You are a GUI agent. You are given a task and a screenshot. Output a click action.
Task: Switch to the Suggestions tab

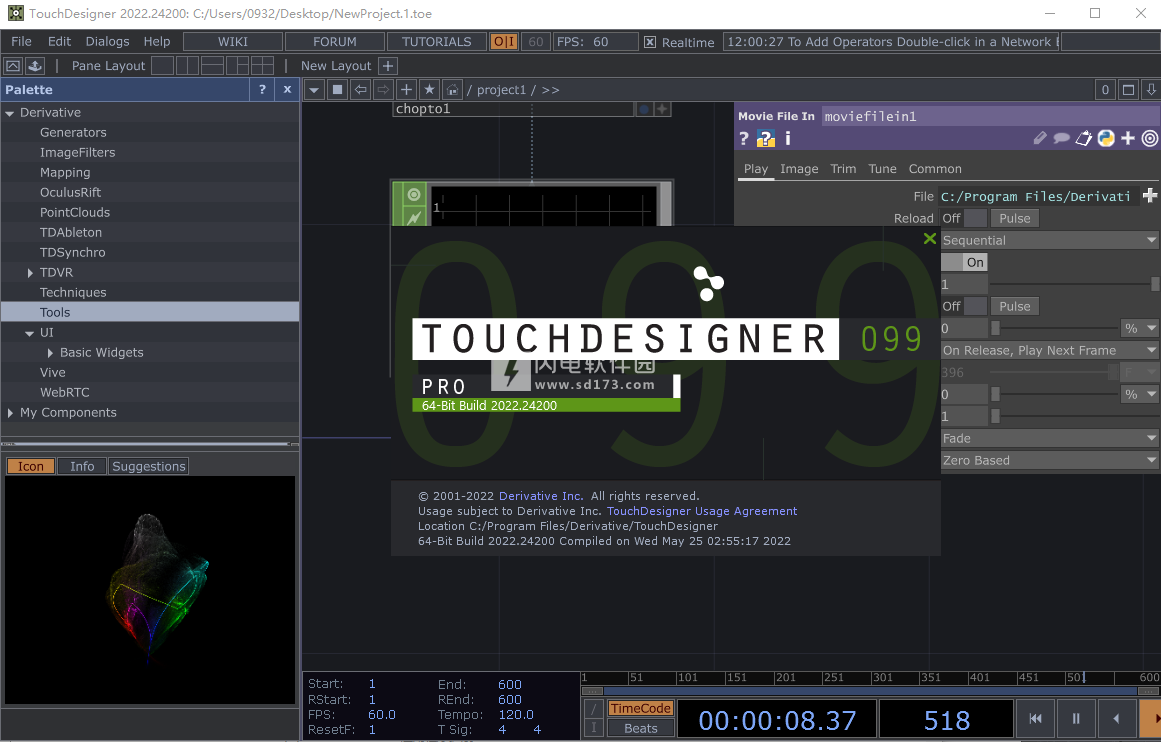click(149, 467)
